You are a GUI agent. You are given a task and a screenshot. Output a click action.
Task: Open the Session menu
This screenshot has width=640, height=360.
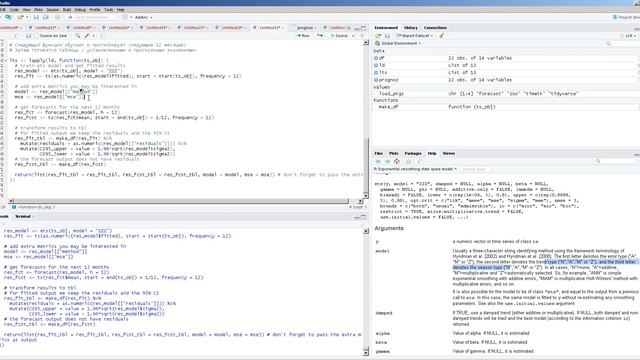tap(53, 9)
